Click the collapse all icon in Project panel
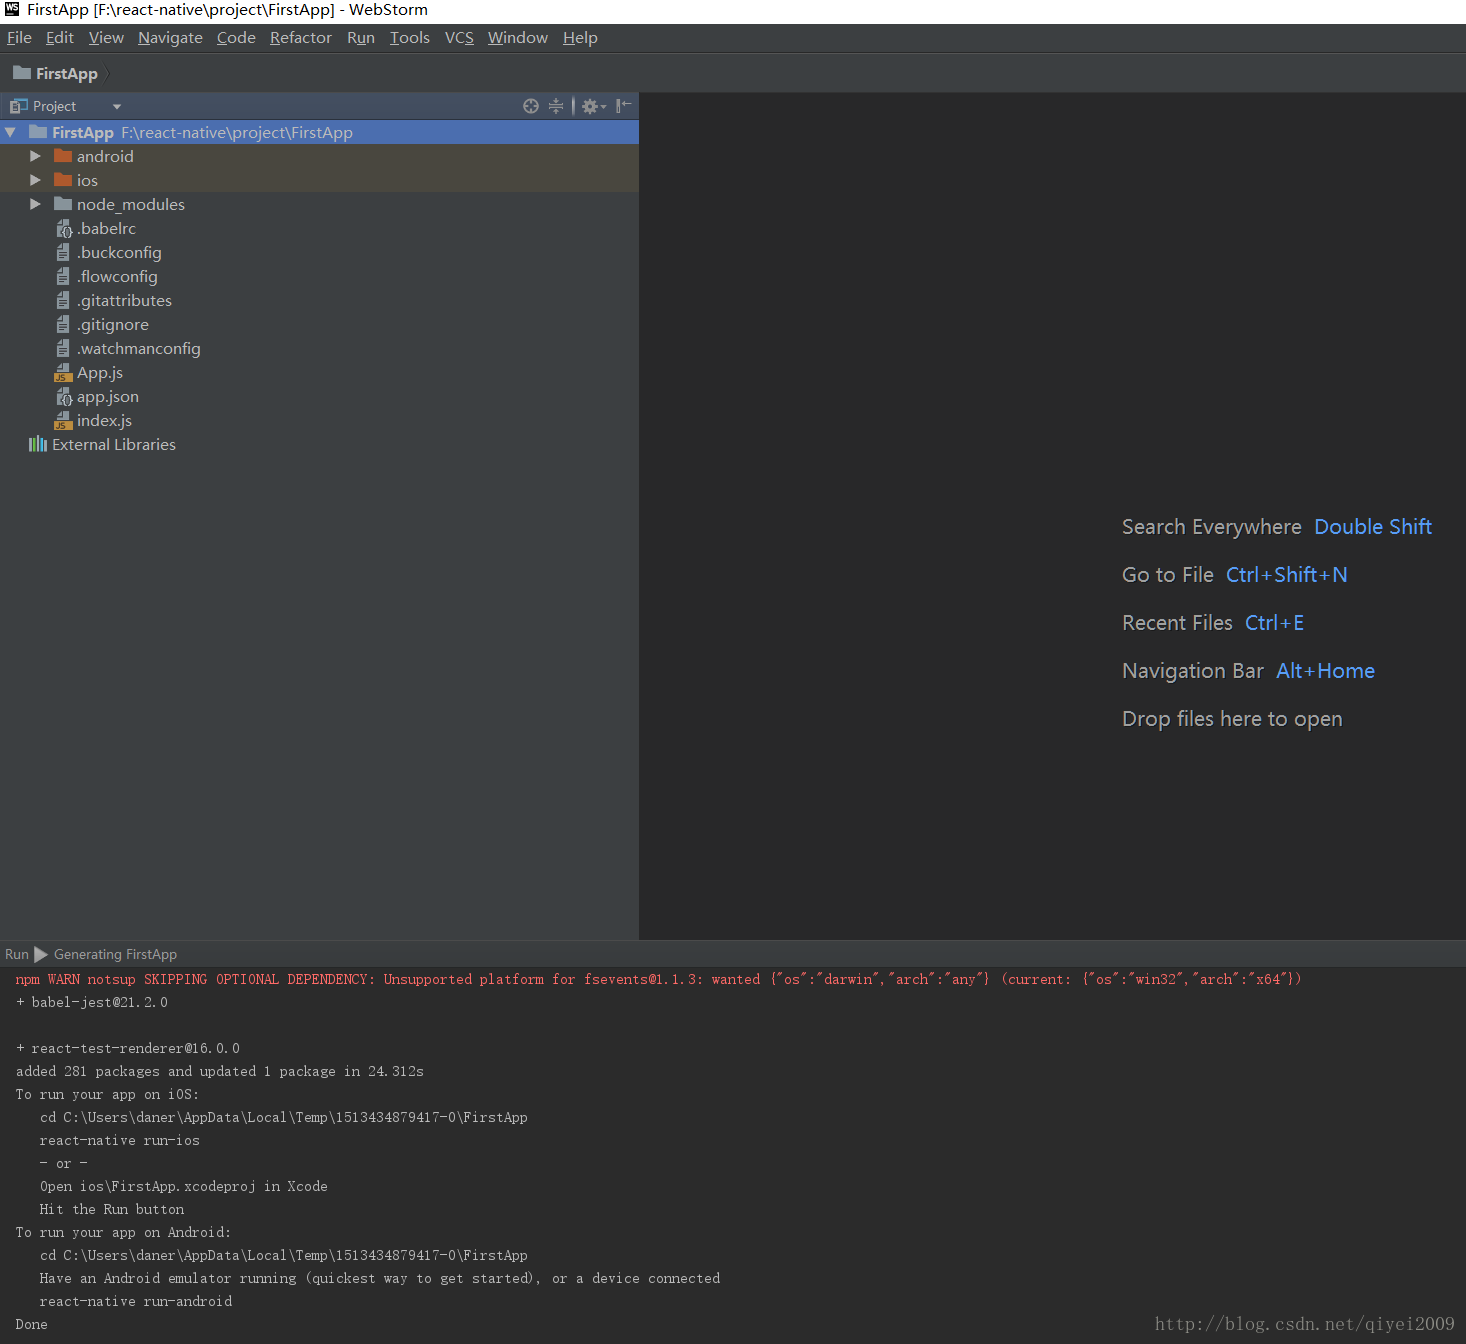This screenshot has width=1466, height=1344. 556,106
